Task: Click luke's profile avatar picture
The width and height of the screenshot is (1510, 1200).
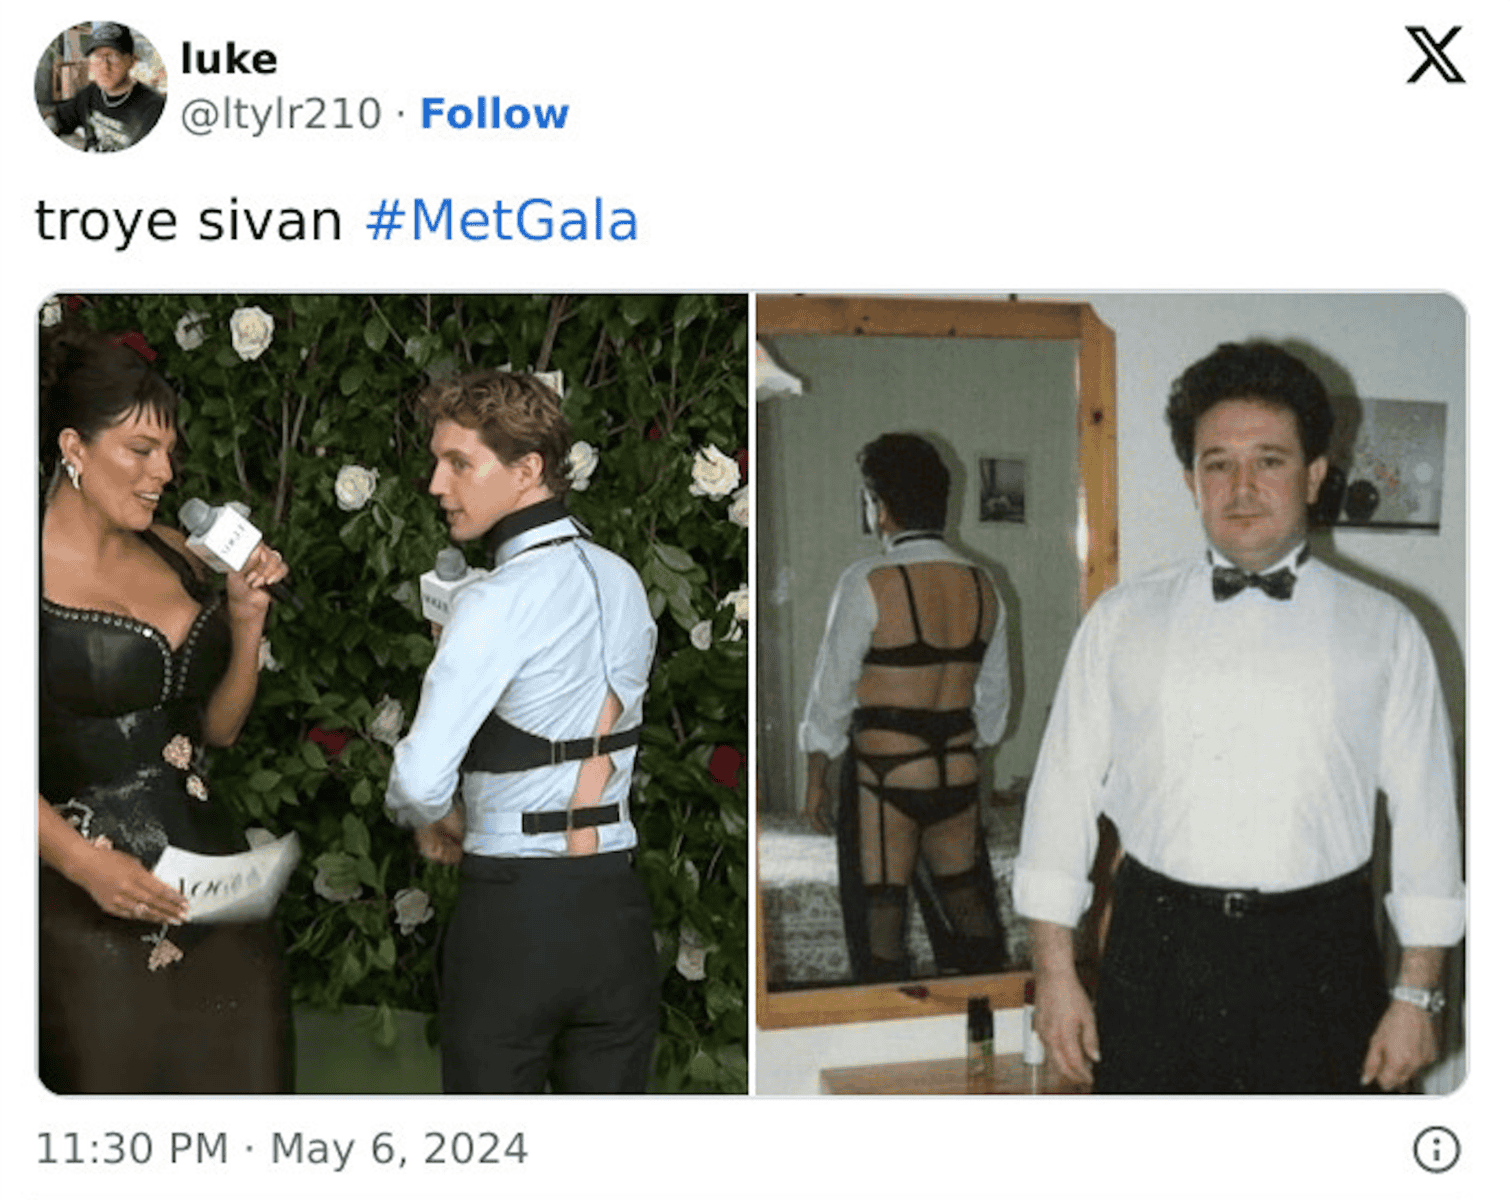Action: [x=100, y=87]
